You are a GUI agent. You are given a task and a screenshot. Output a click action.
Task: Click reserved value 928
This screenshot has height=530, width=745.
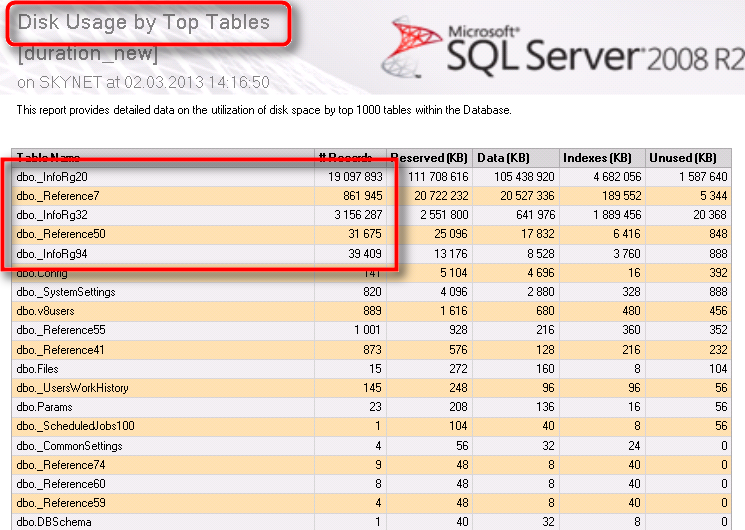click(x=458, y=330)
